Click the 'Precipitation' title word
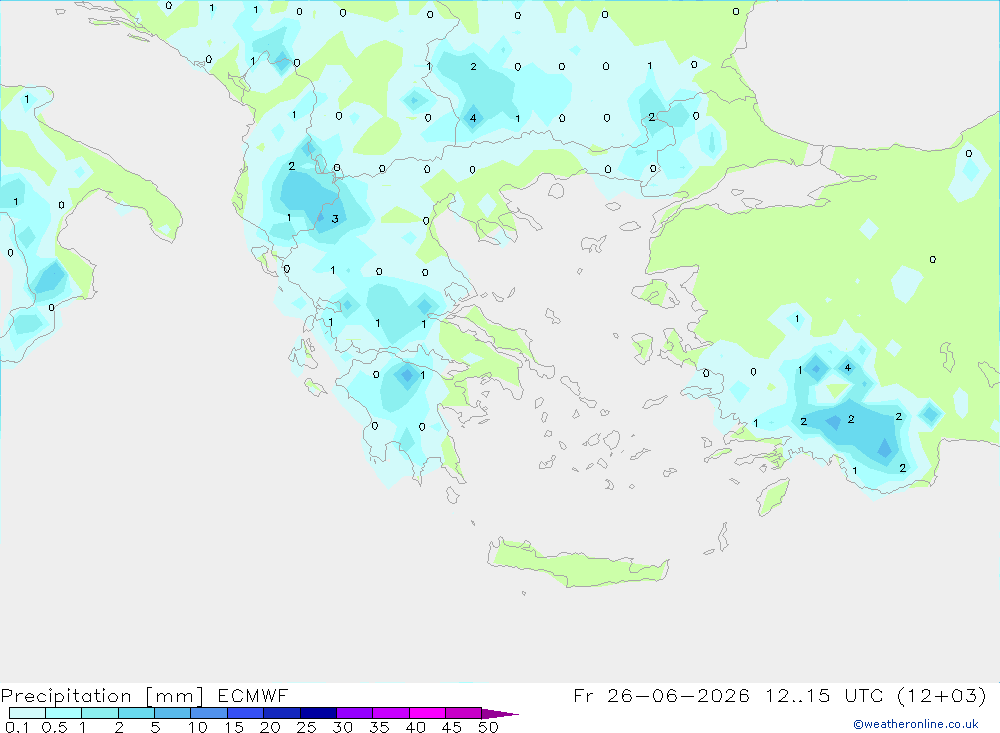This screenshot has width=1000, height=733. pyautogui.click(x=66, y=696)
